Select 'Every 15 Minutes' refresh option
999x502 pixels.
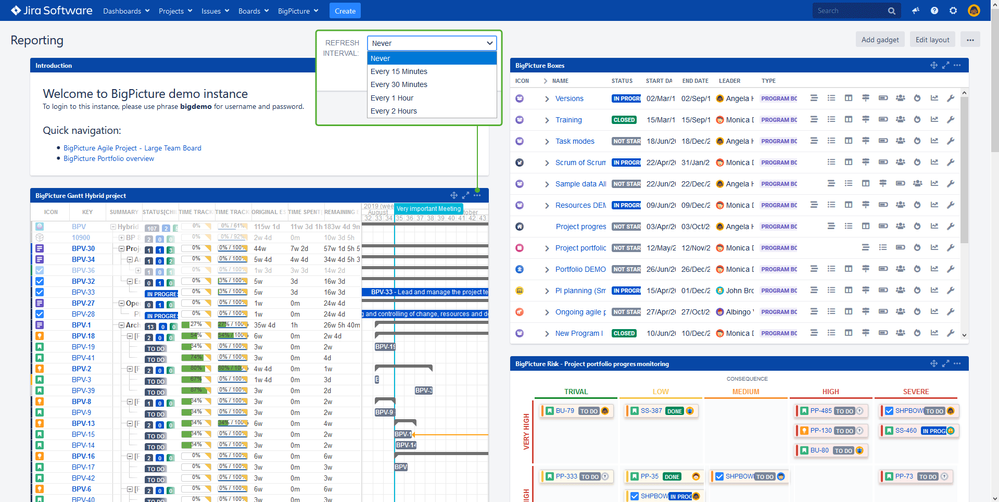click(x=432, y=71)
